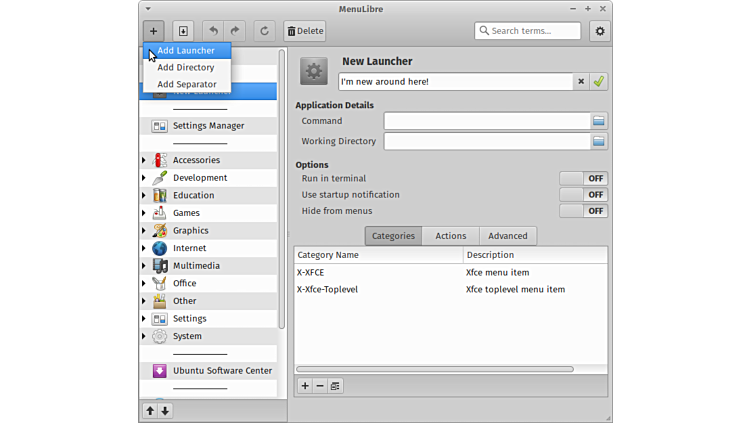Click the undo arrow icon
The height and width of the screenshot is (423, 752).
(213, 31)
